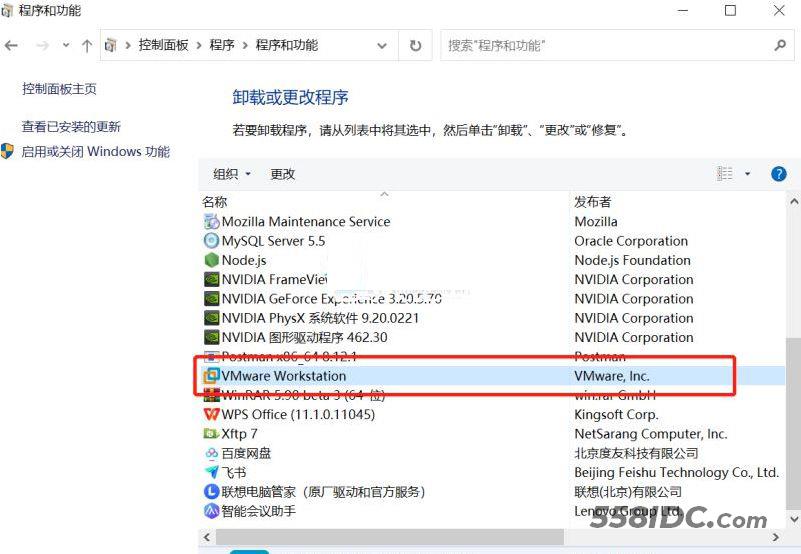This screenshot has width=801, height=554.
Task: Go up one level with up arrow
Action: click(87, 46)
